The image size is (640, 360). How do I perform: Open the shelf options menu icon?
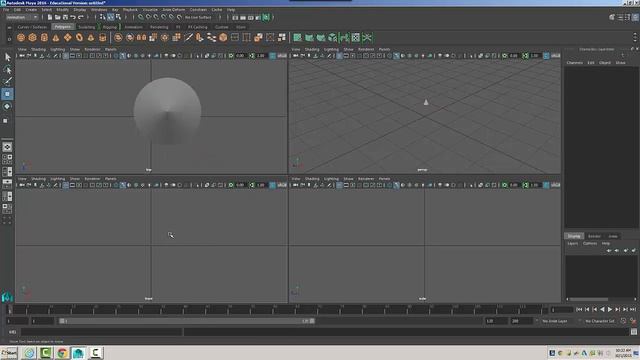9,39
